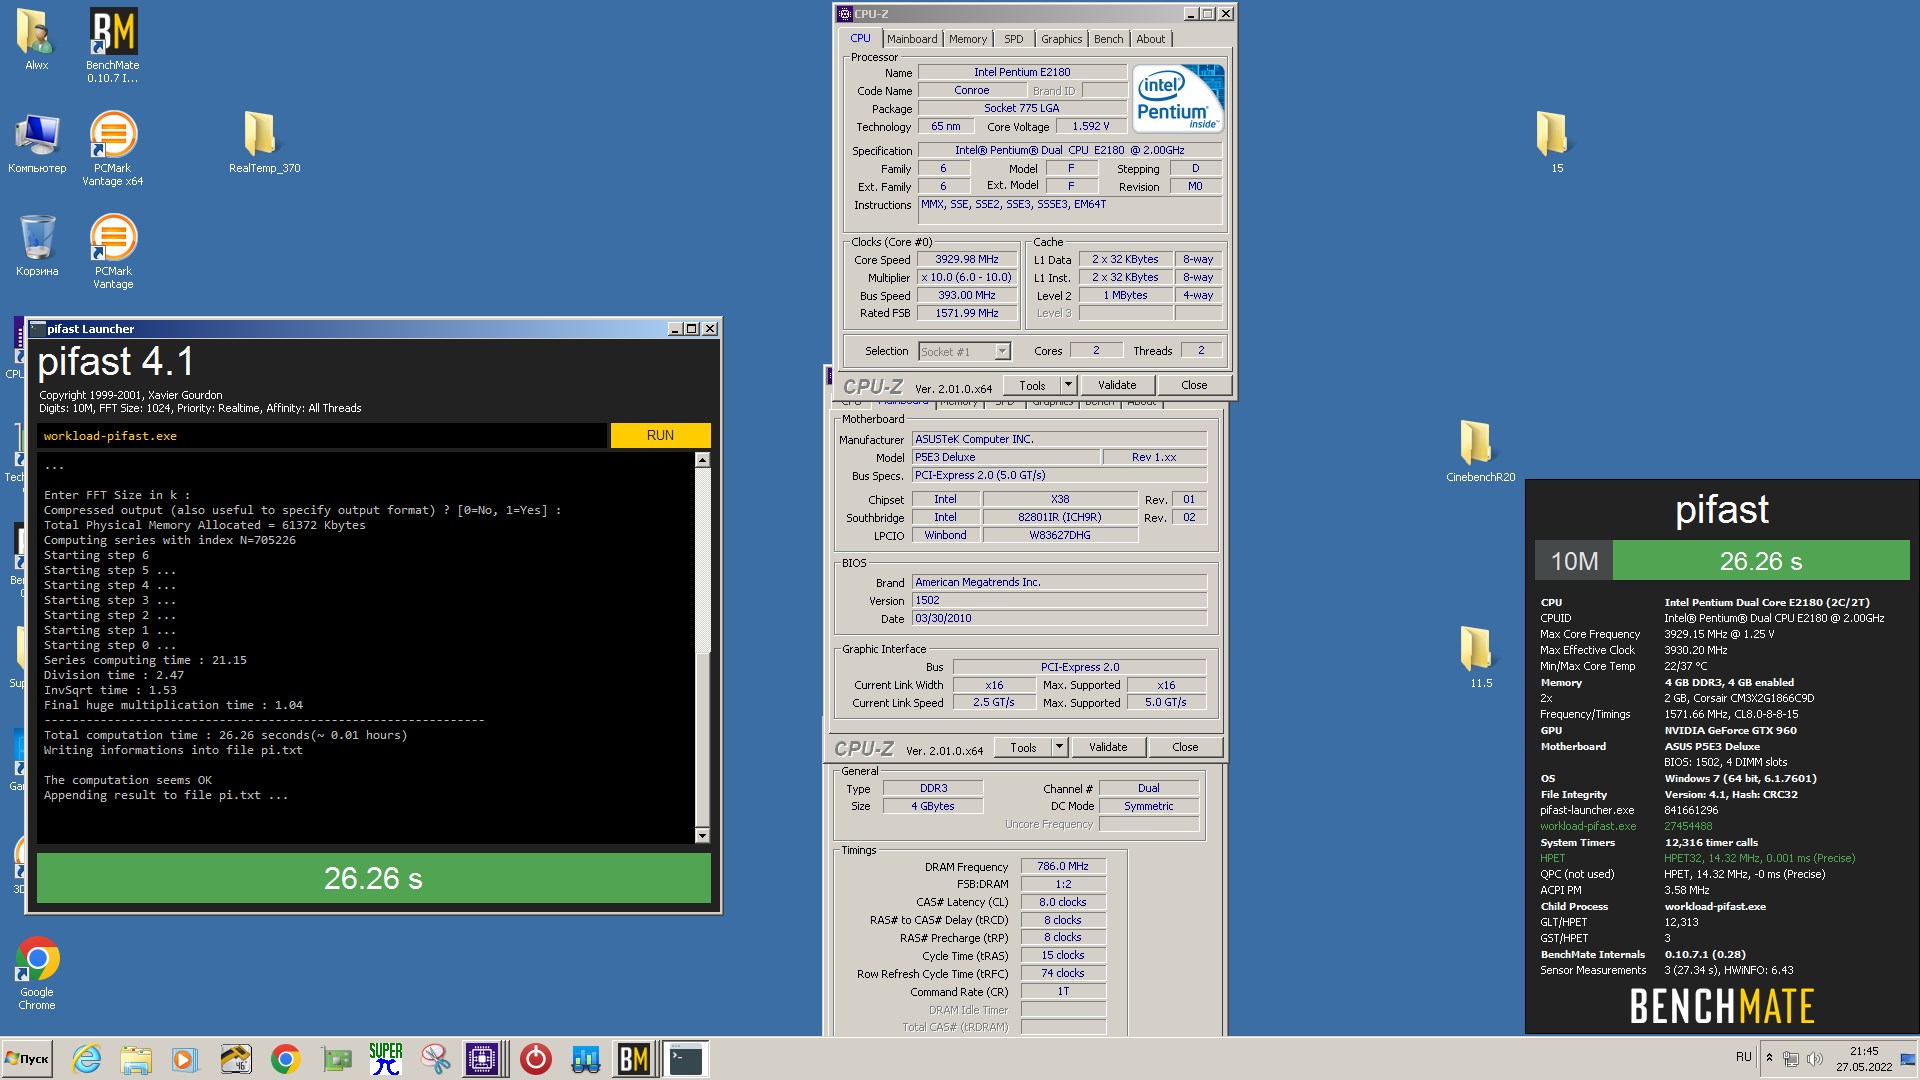Run the pifast workload
Image resolution: width=1920 pixels, height=1080 pixels.
[660, 435]
